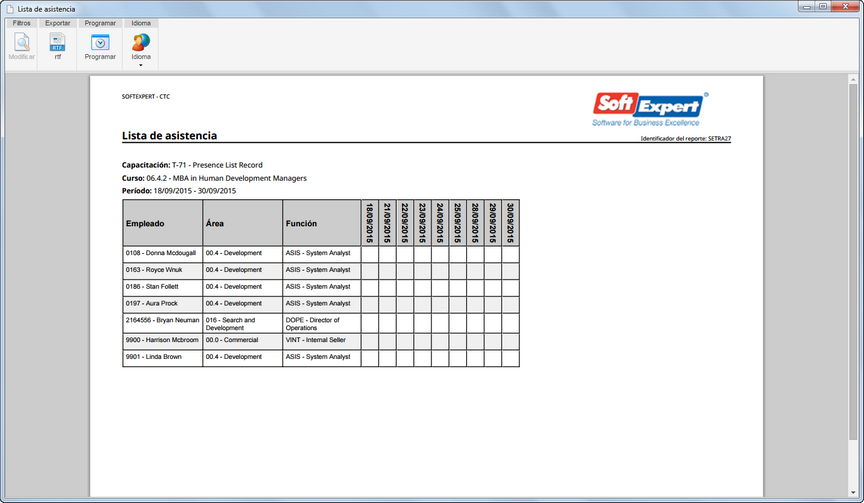Image resolution: width=864 pixels, height=503 pixels.
Task: Click the 0108 - Donna Mcdougall row
Action: point(321,254)
